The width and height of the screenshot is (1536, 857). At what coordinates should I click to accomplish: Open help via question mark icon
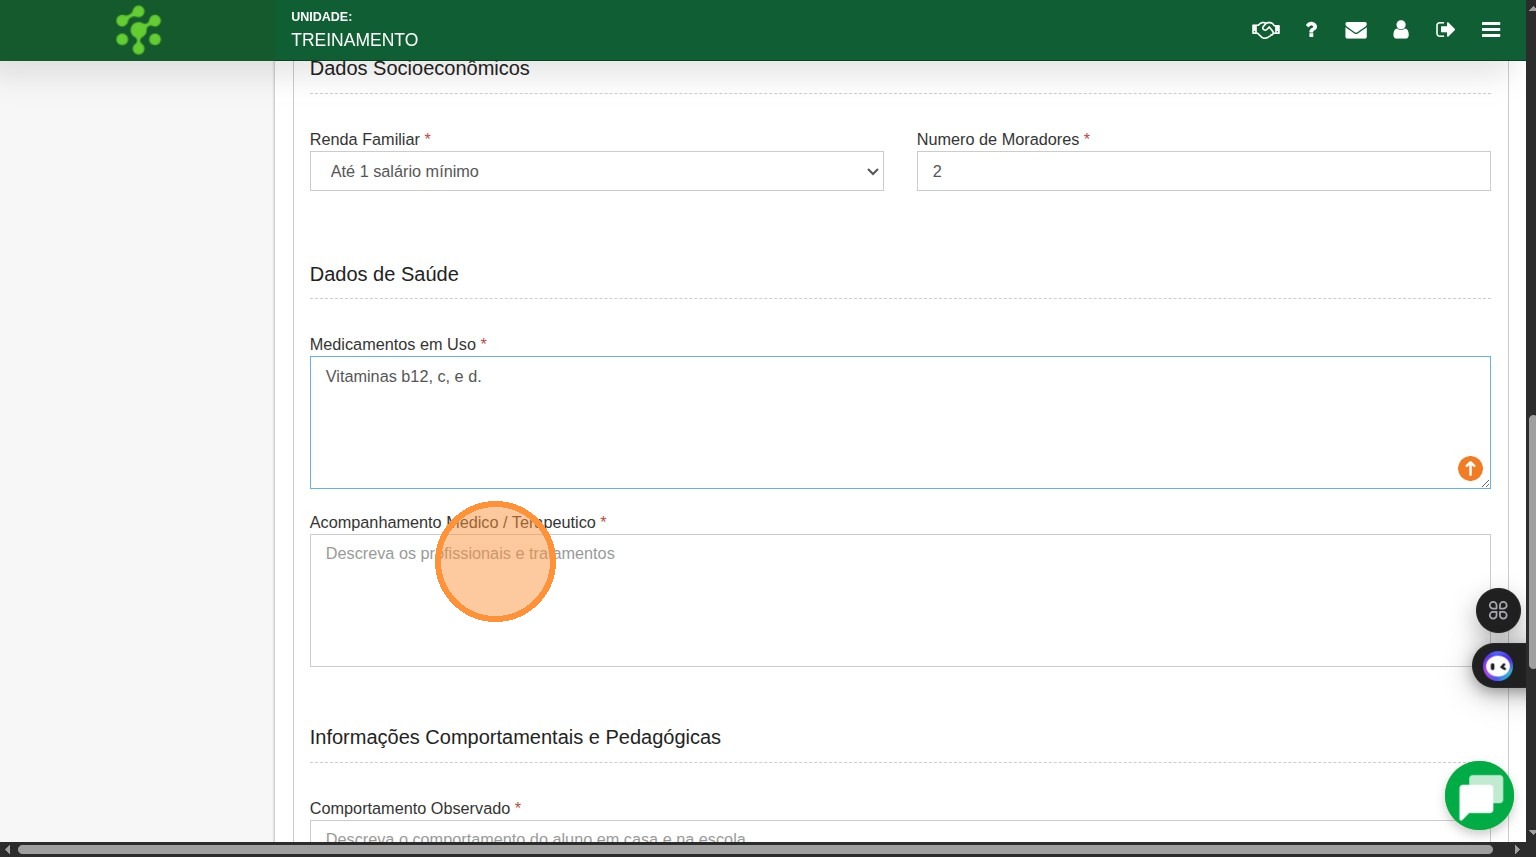[x=1311, y=30]
